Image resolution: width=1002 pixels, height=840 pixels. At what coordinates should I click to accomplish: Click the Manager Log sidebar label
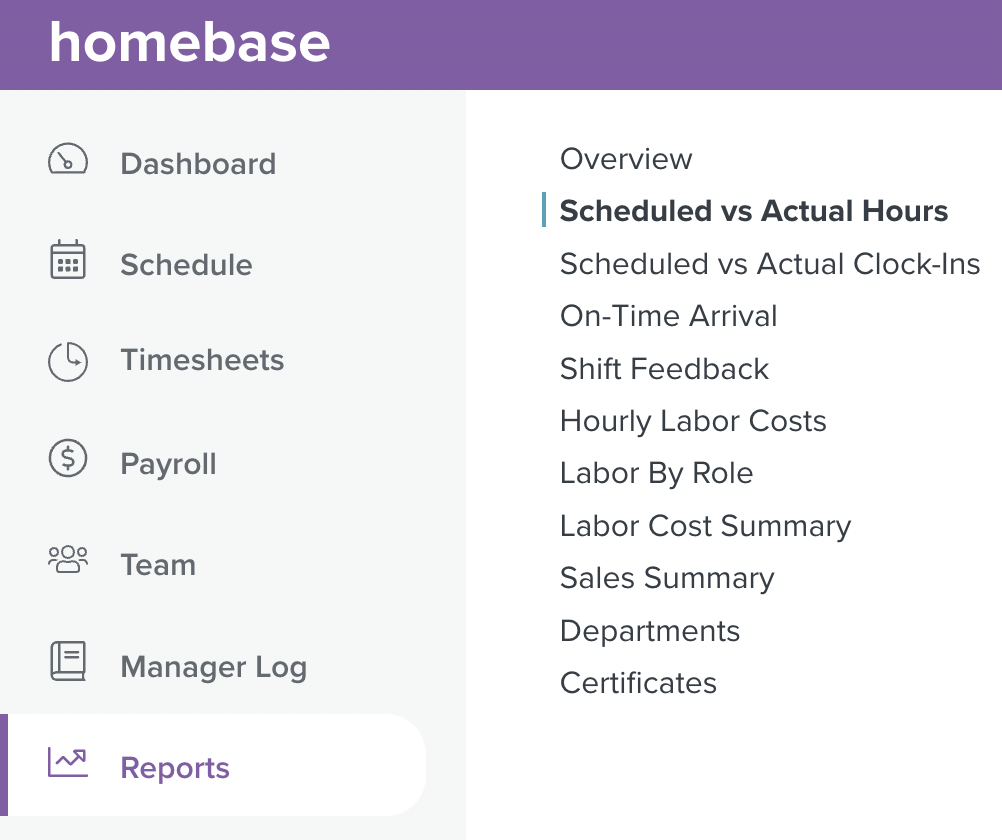pyautogui.click(x=213, y=667)
